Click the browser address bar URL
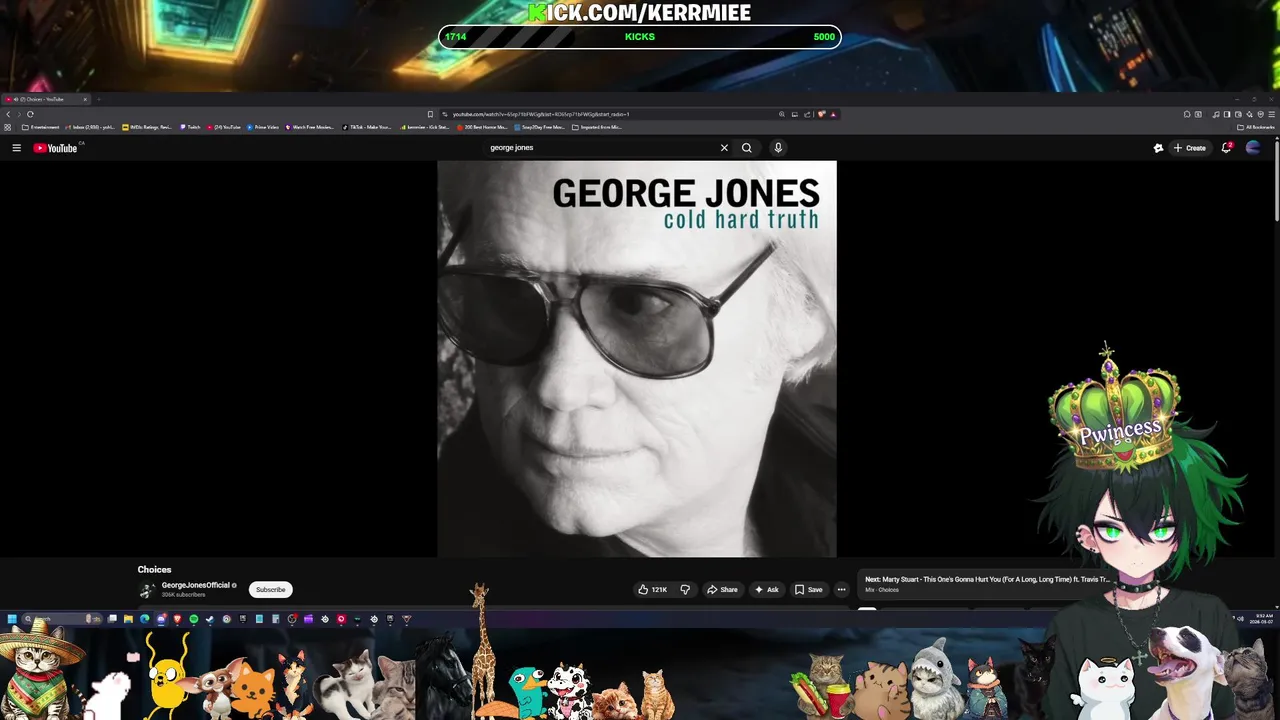 541,114
